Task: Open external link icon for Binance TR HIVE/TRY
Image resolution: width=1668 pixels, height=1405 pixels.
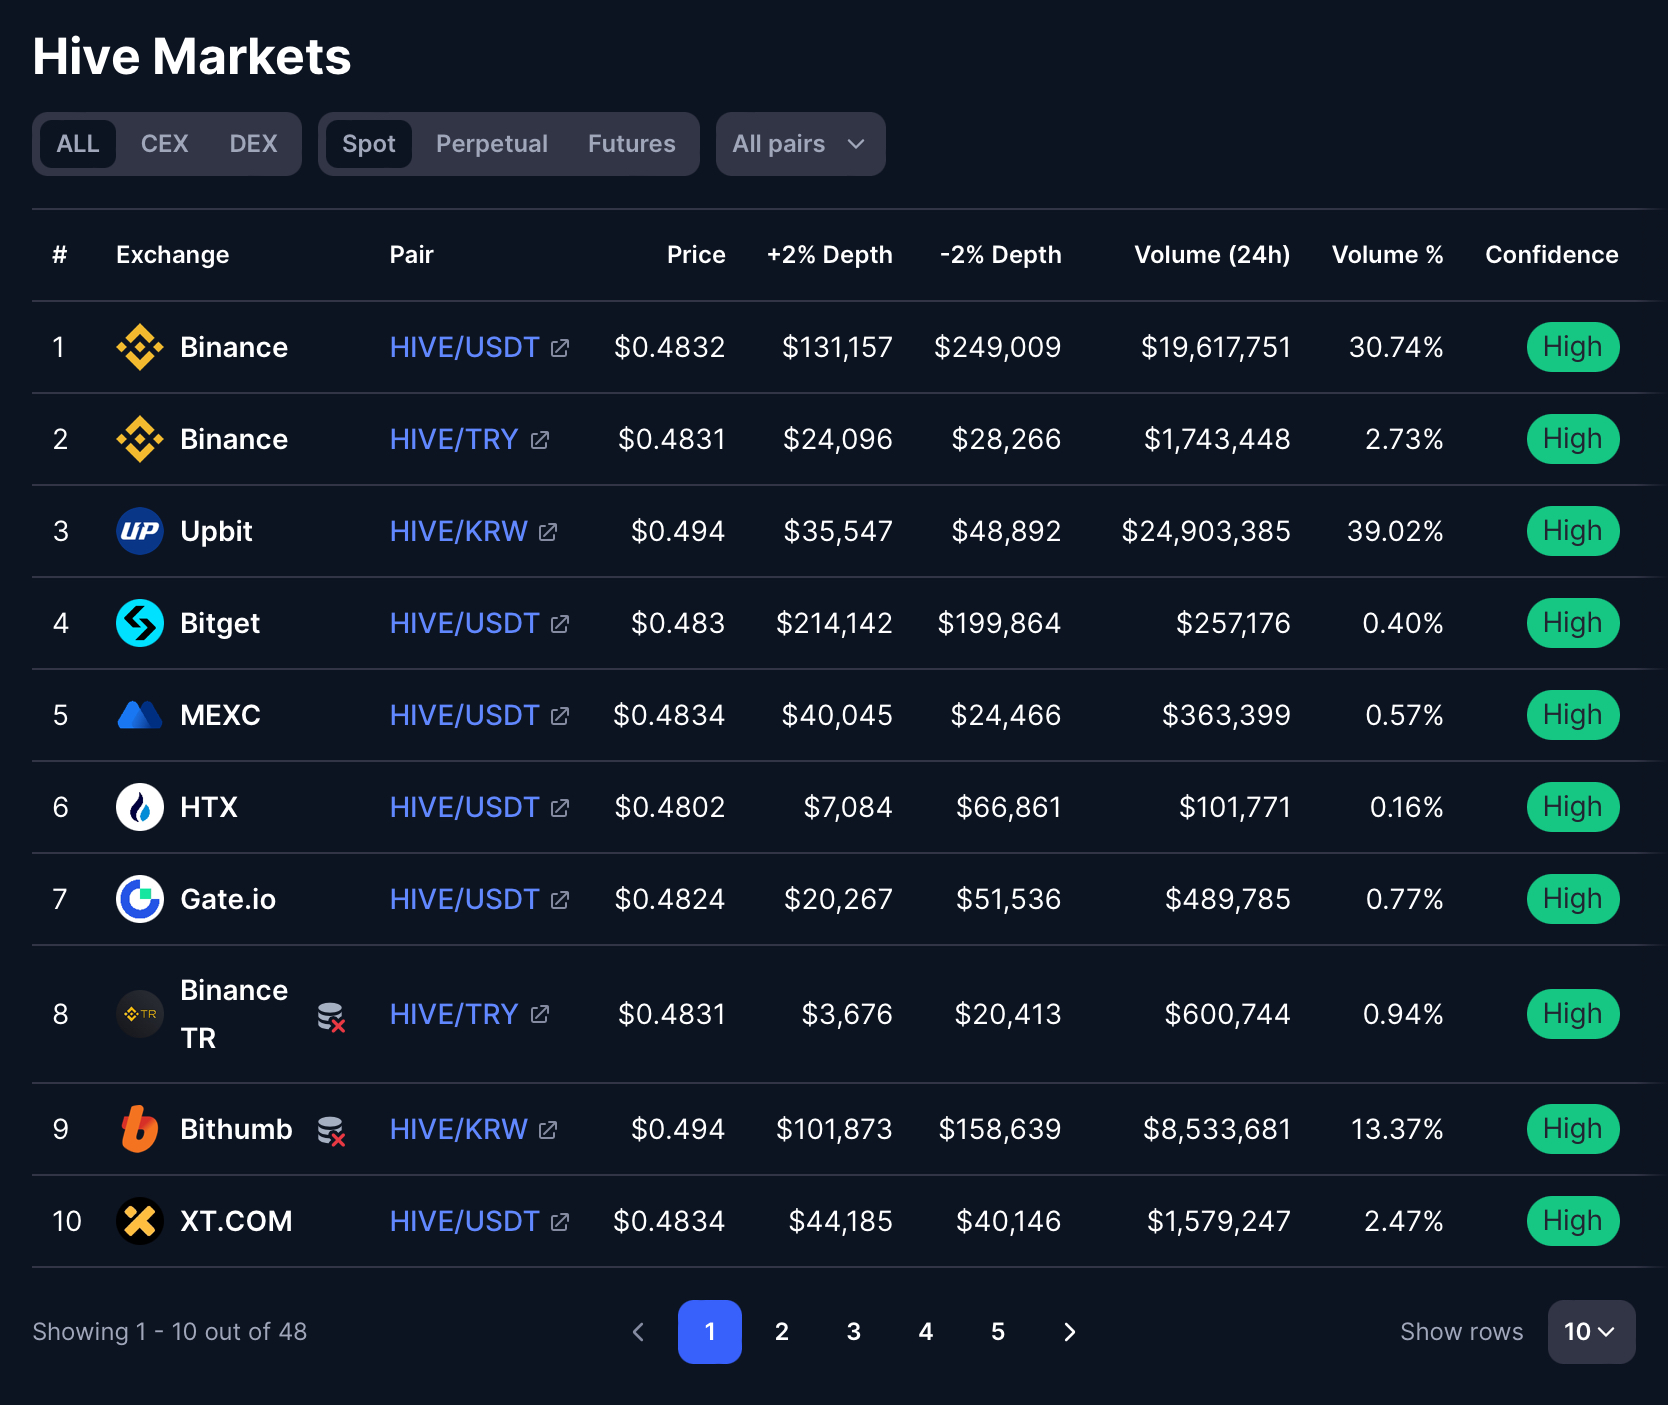Action: click(x=540, y=1015)
